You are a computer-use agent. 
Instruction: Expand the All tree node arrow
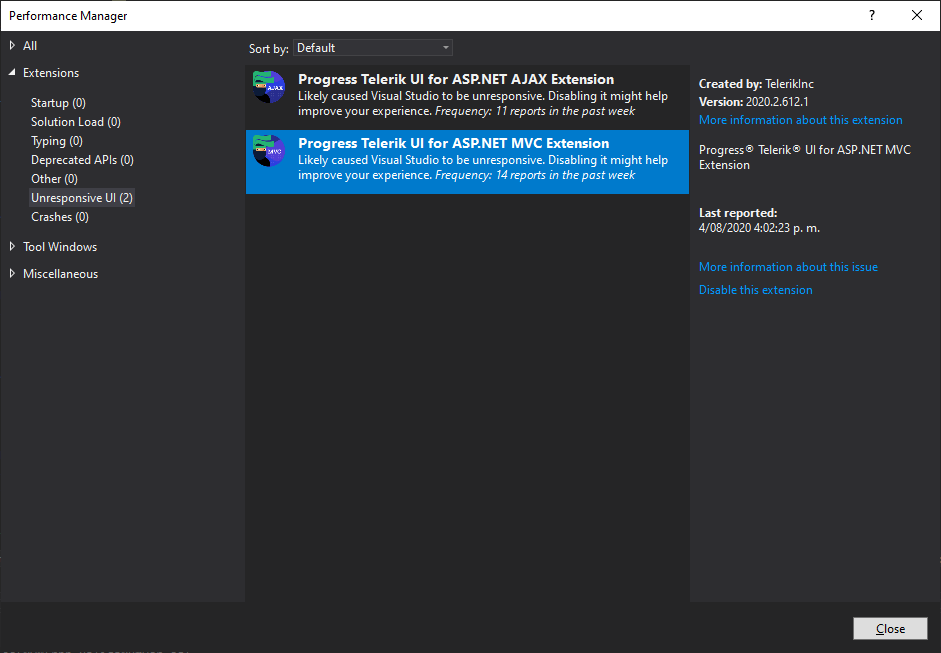click(x=12, y=46)
